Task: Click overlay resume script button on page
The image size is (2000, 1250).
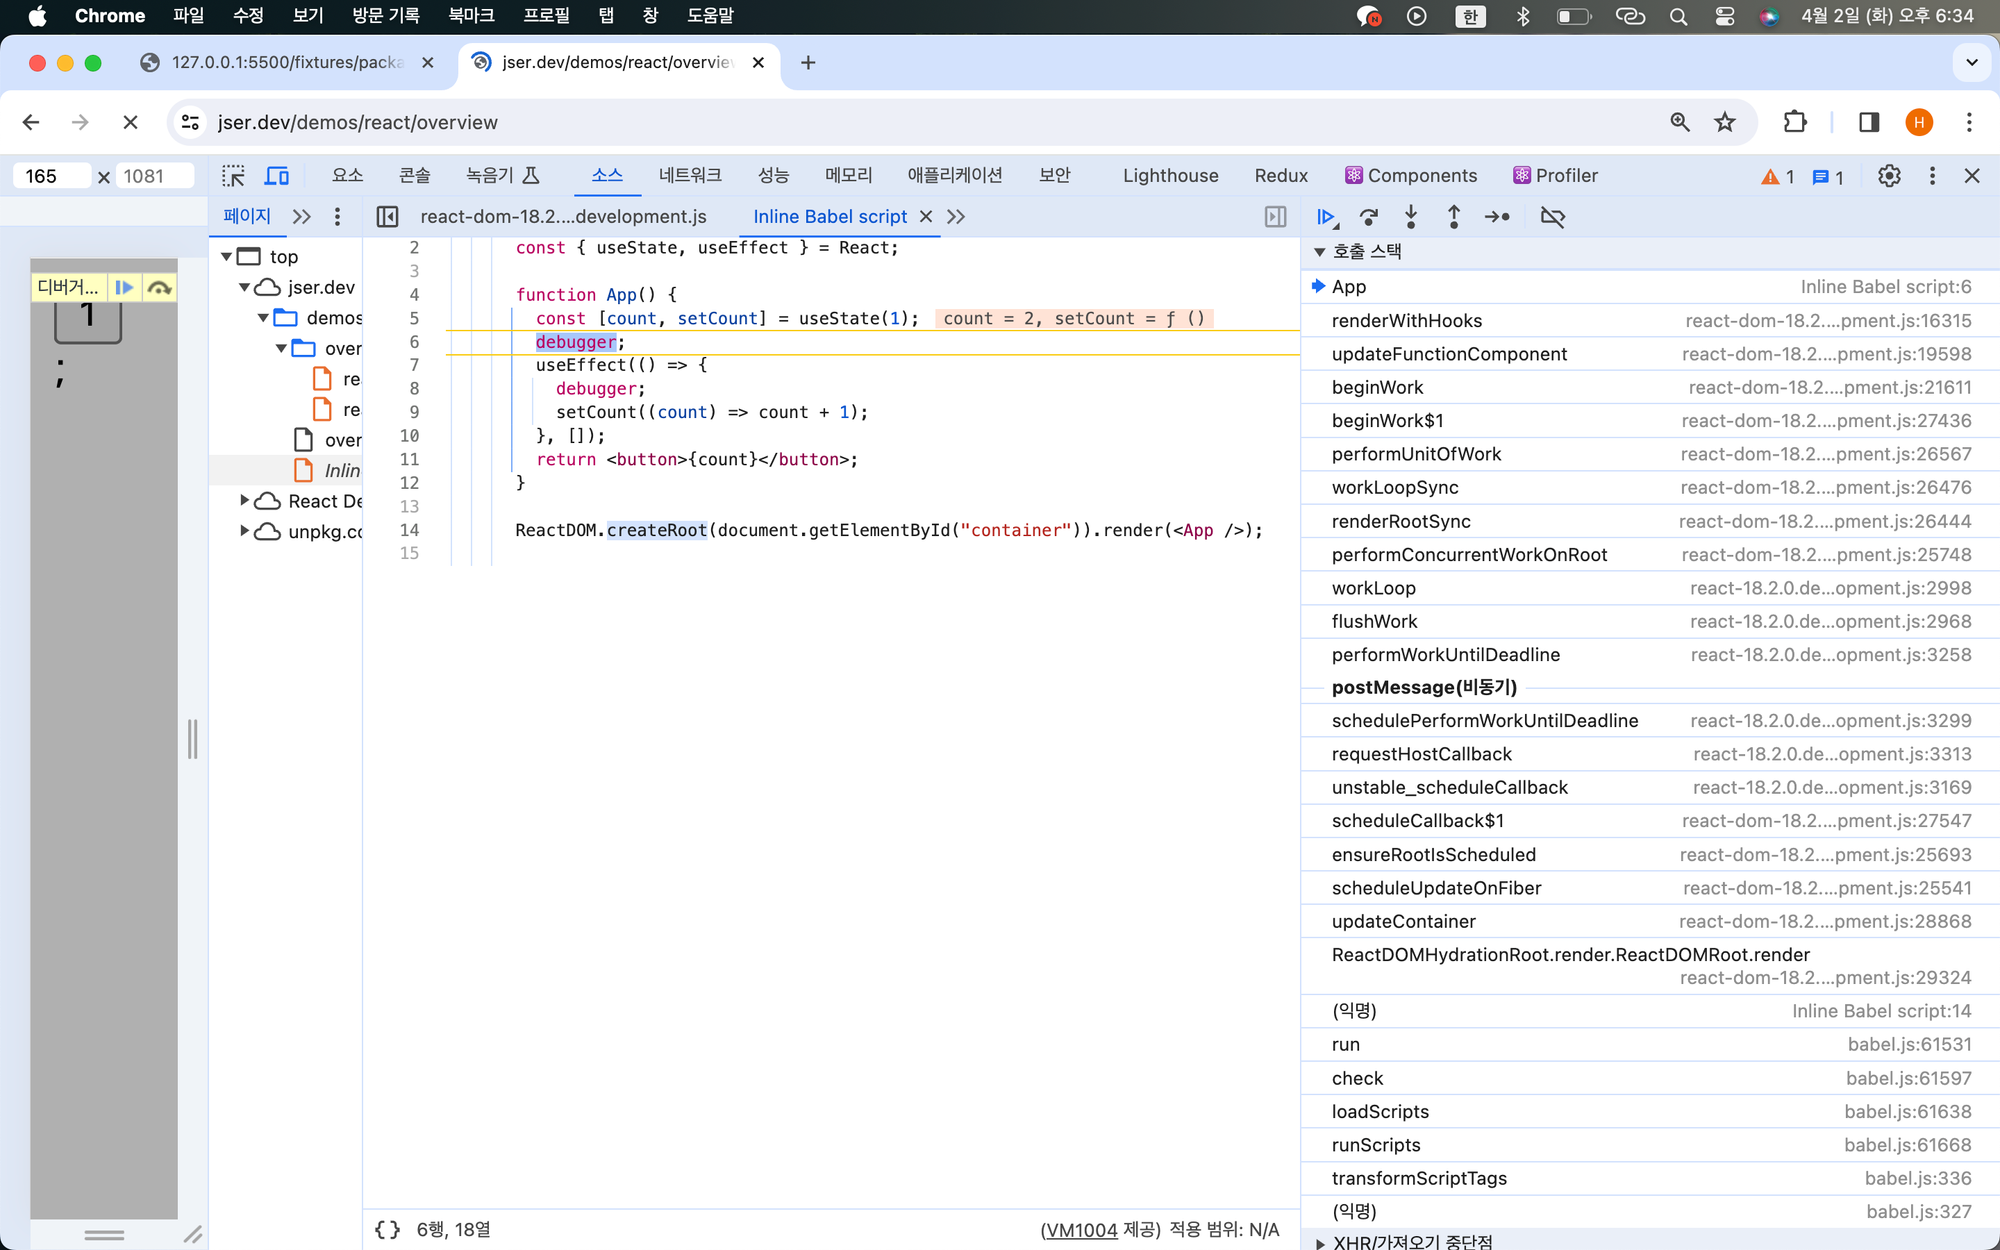Action: pos(124,288)
